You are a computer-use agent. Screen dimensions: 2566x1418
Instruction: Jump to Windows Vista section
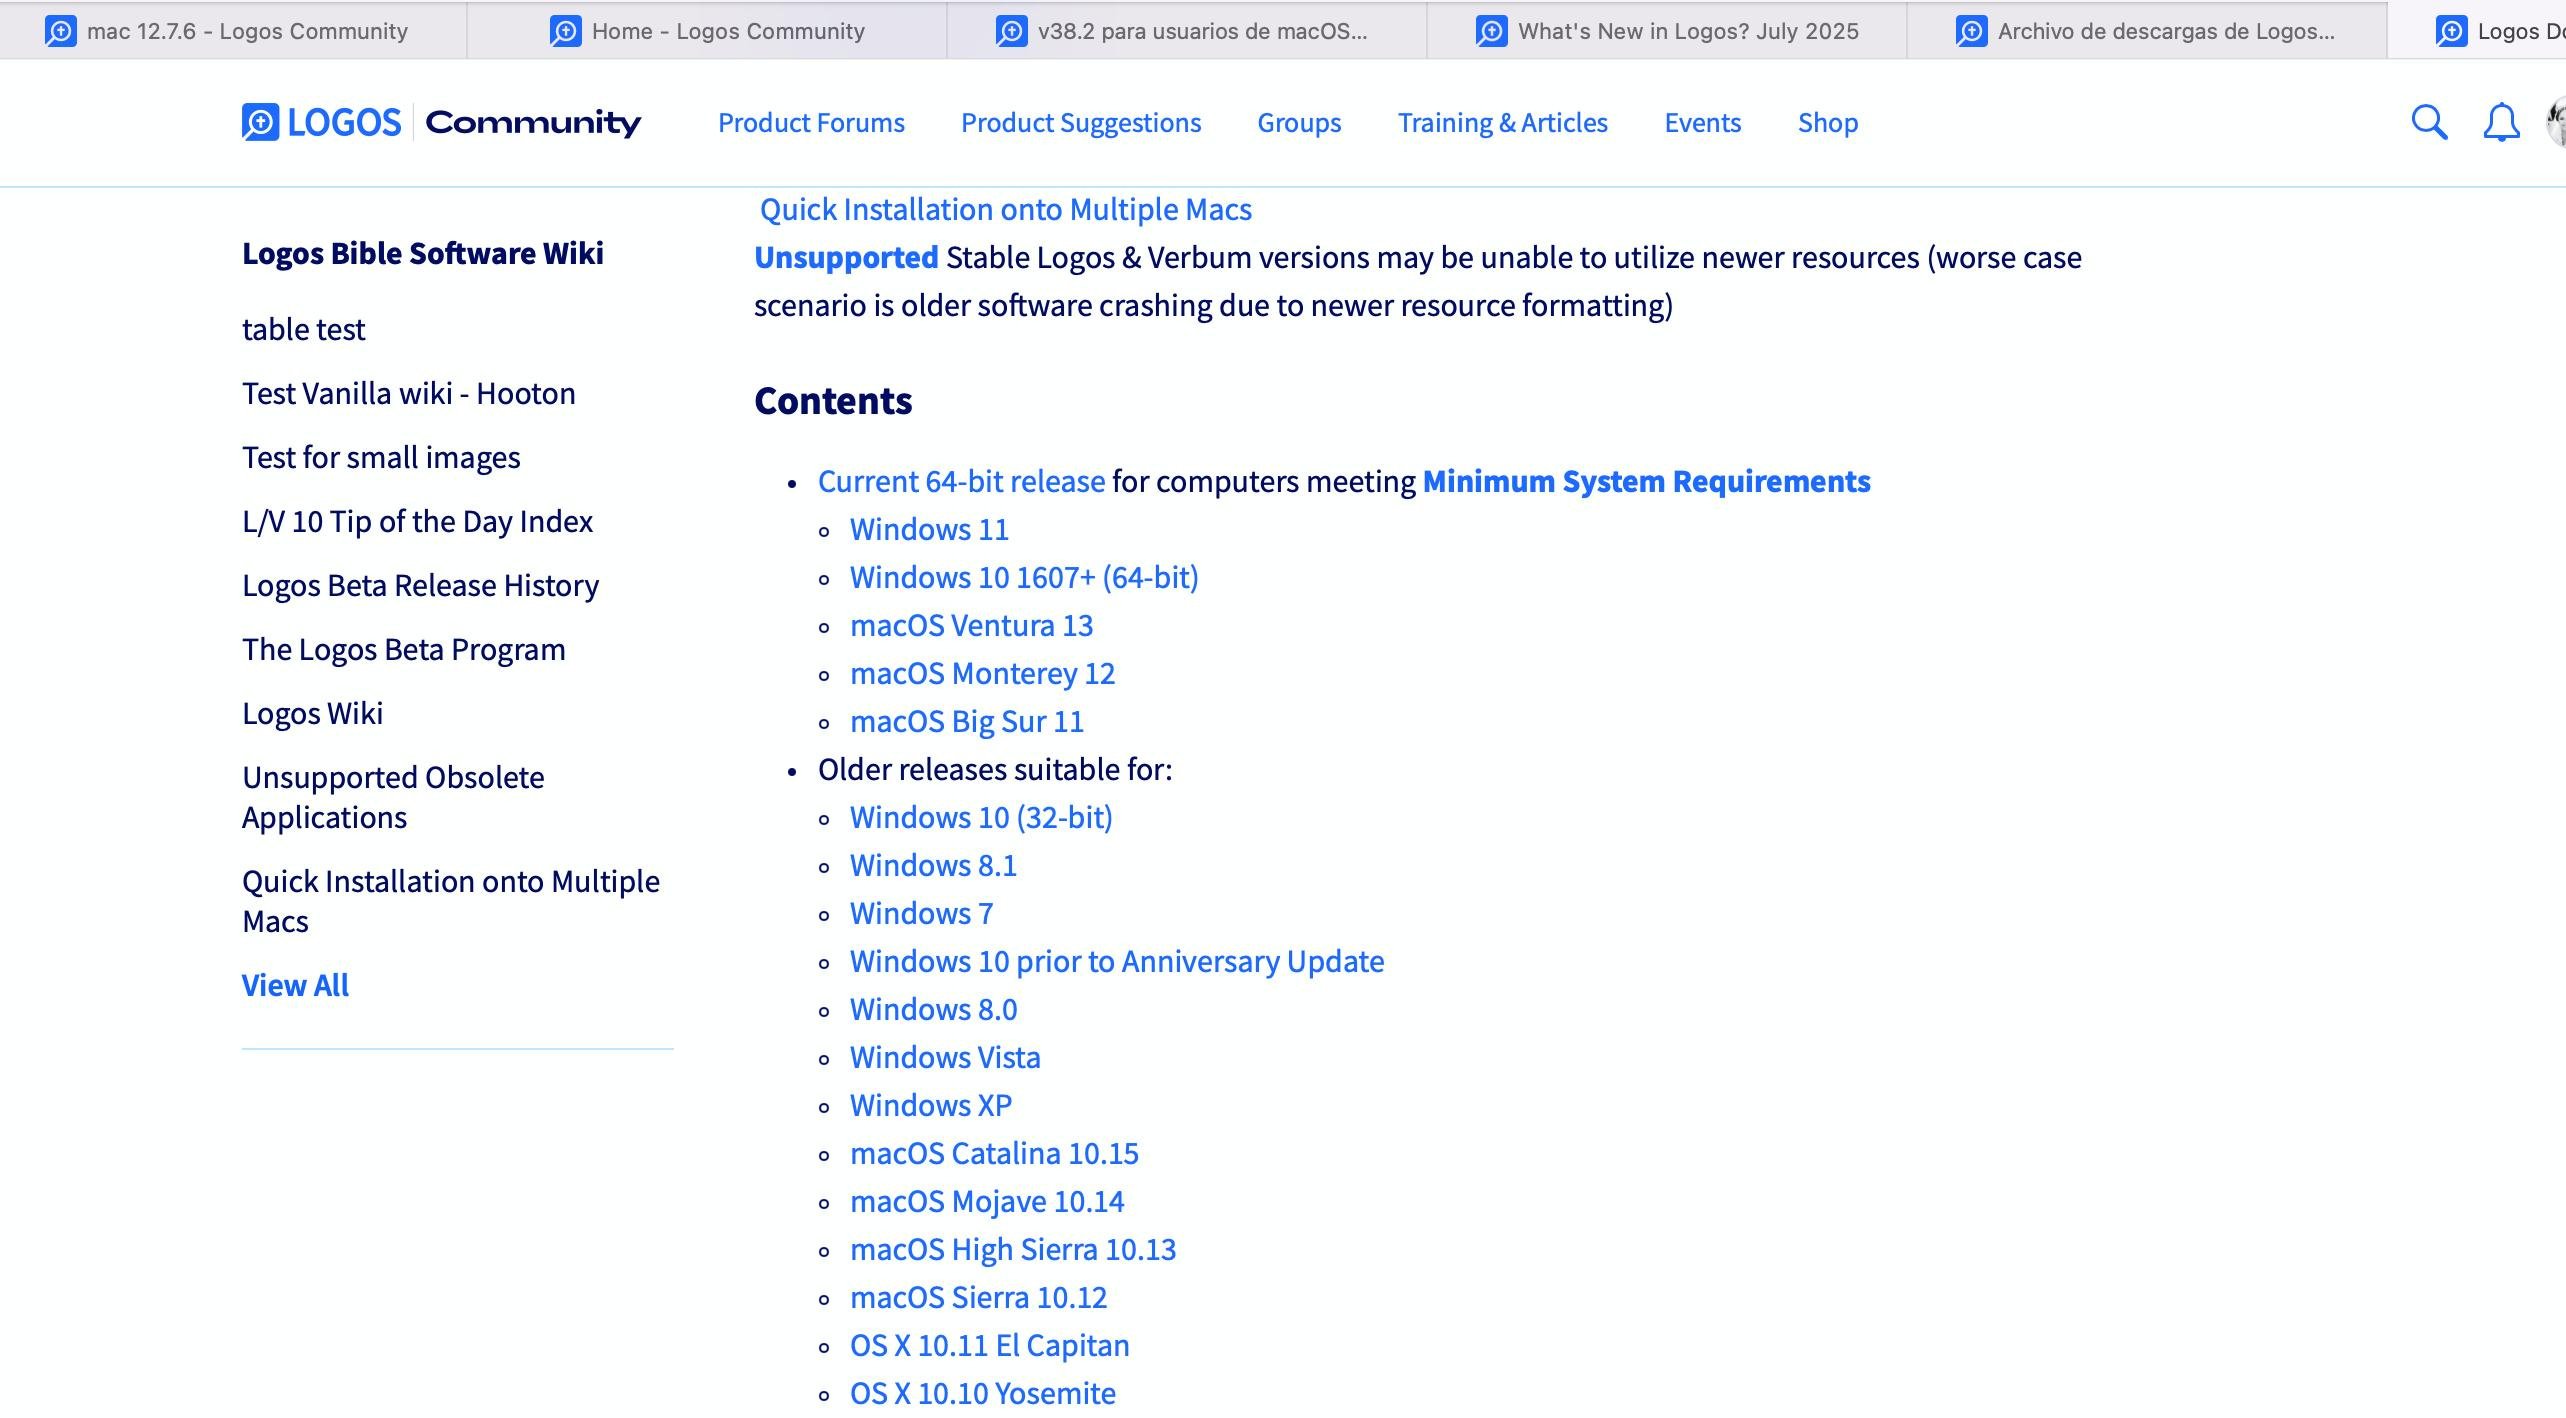pos(945,1057)
